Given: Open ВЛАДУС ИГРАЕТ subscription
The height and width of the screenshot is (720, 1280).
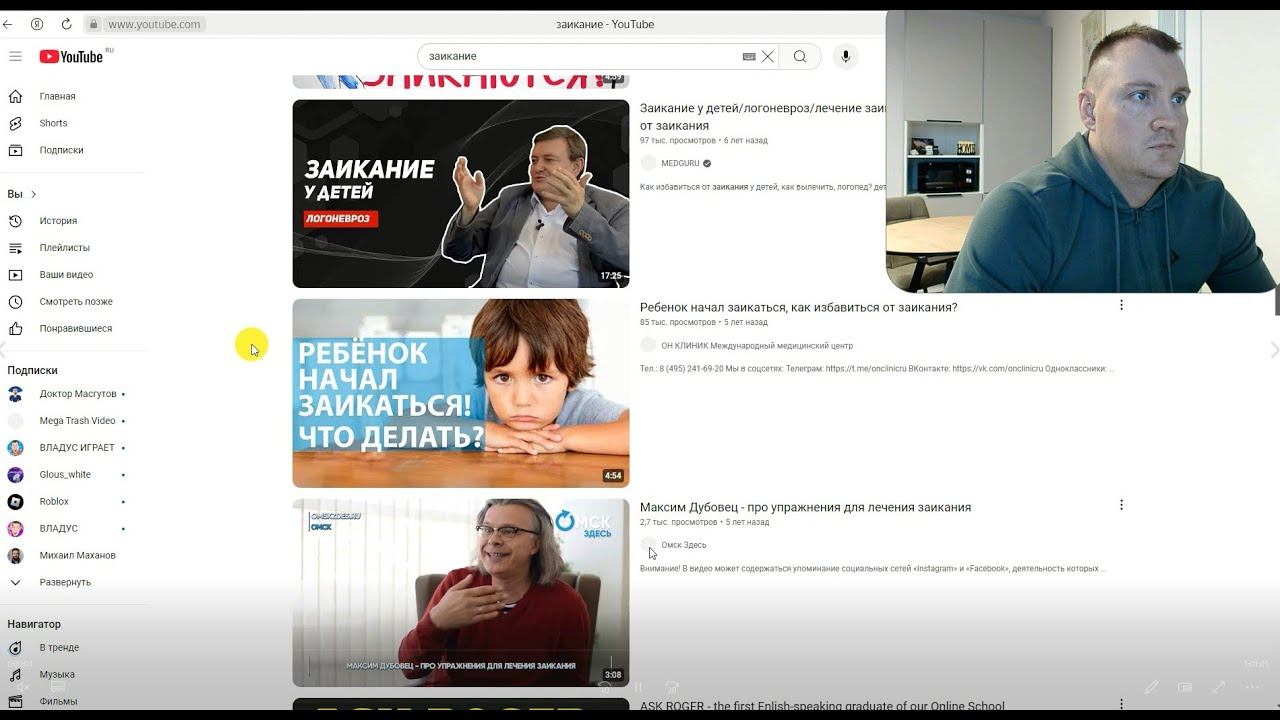Looking at the screenshot, I should pos(77,448).
